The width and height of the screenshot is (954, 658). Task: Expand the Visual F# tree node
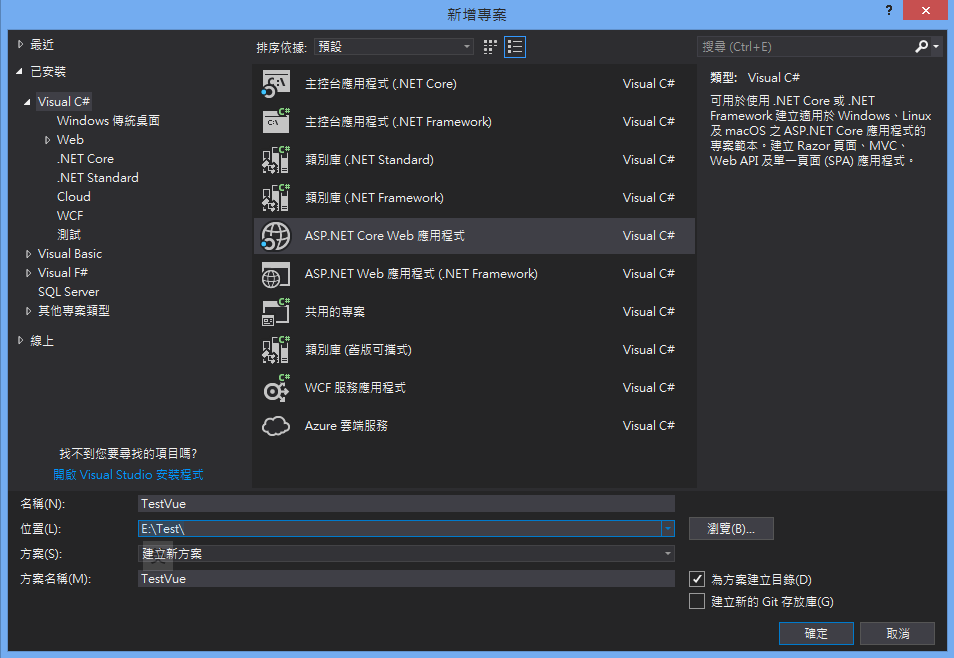(28, 273)
